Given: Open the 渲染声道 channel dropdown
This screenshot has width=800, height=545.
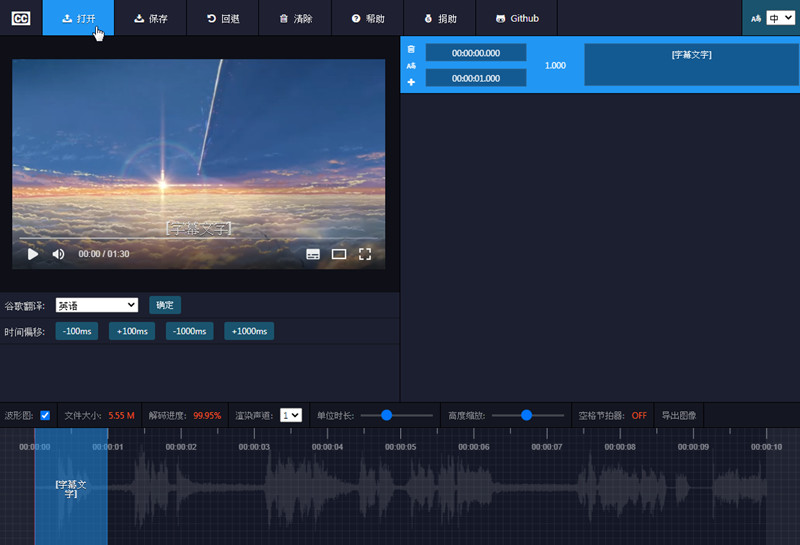Looking at the screenshot, I should (291, 415).
